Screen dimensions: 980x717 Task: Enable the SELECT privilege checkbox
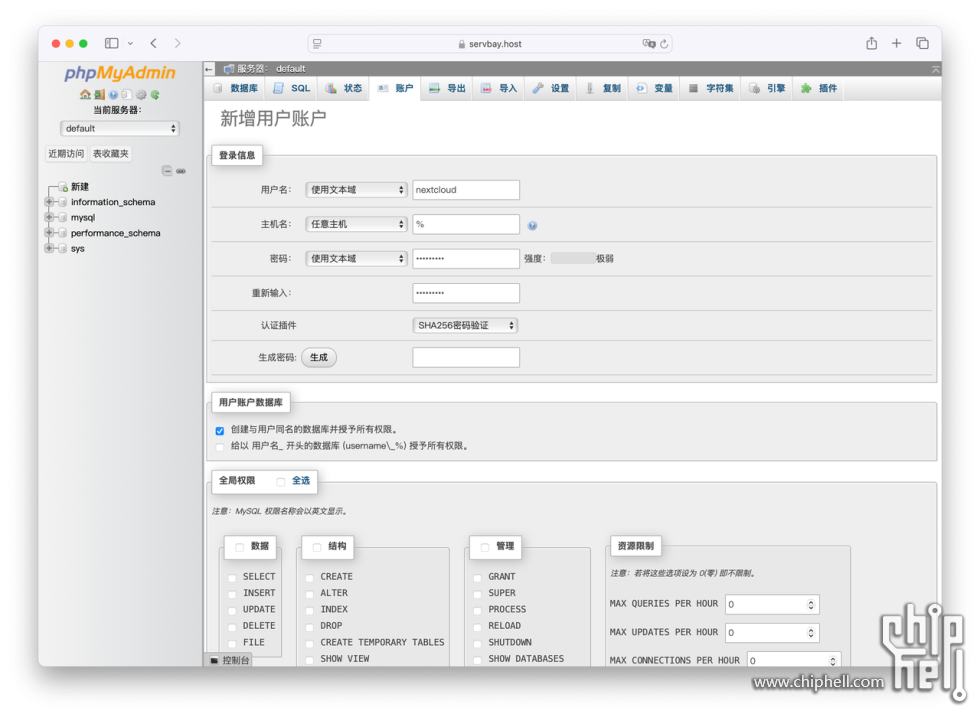click(x=232, y=578)
